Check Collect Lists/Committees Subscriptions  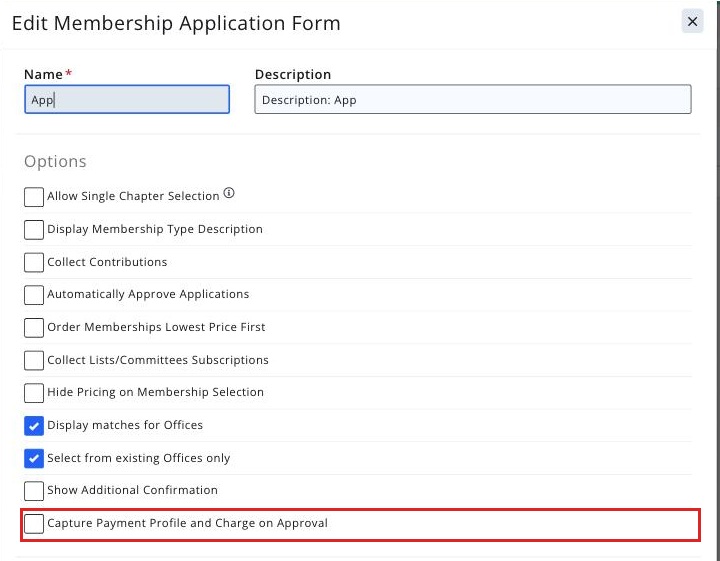click(x=34, y=360)
